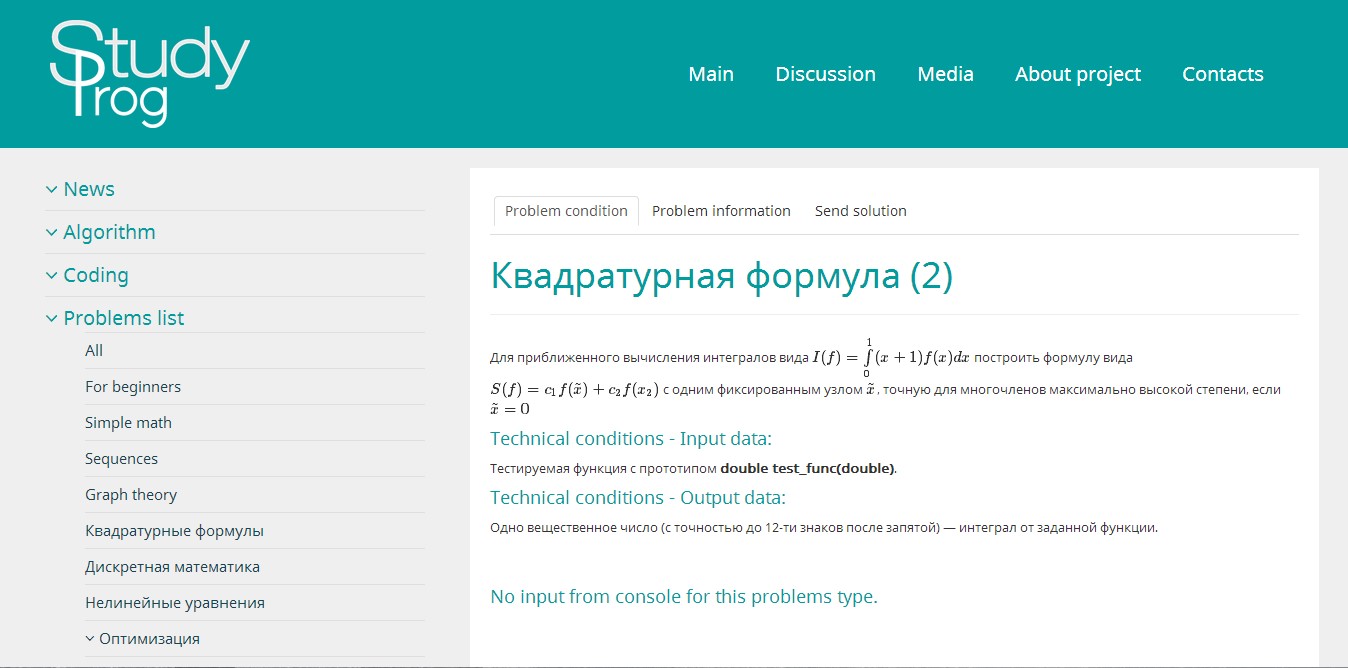Image resolution: width=1348 pixels, height=668 pixels.
Task: Click the double test_func(double) prototype text
Action: click(x=807, y=468)
